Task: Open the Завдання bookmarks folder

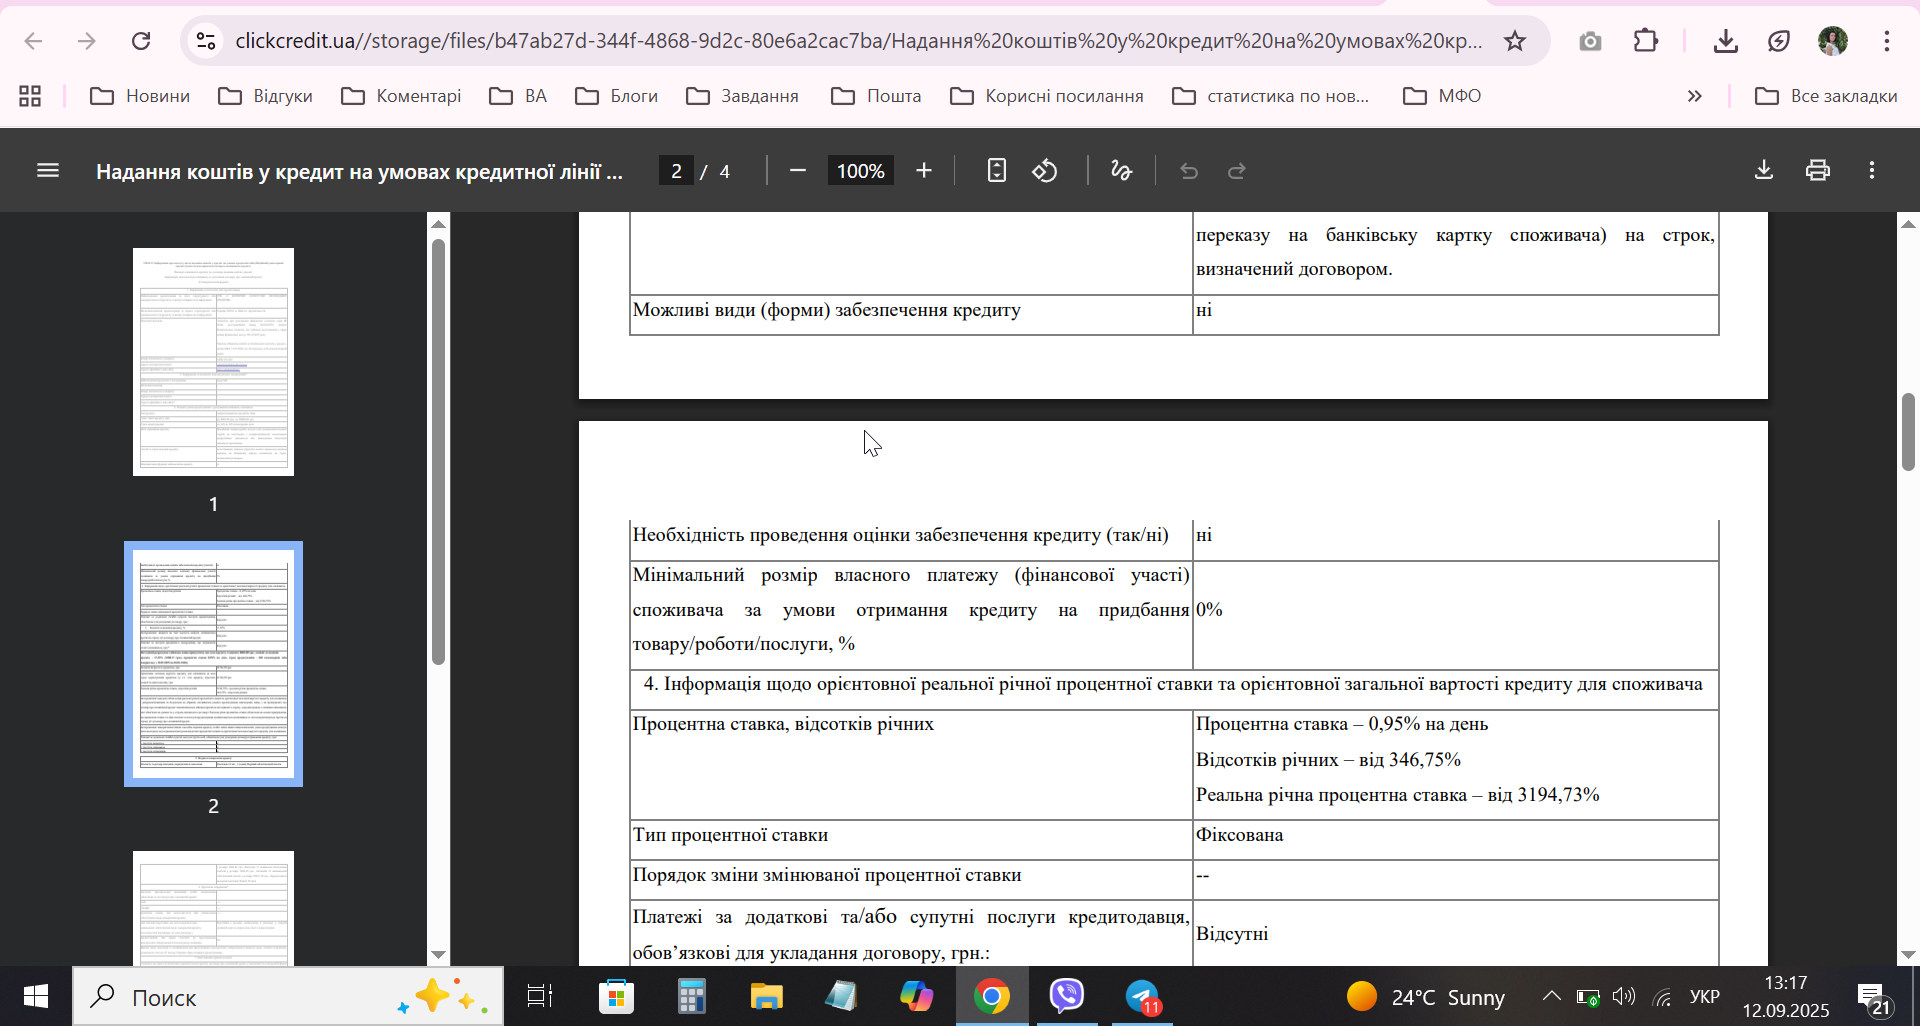Action: tap(743, 96)
